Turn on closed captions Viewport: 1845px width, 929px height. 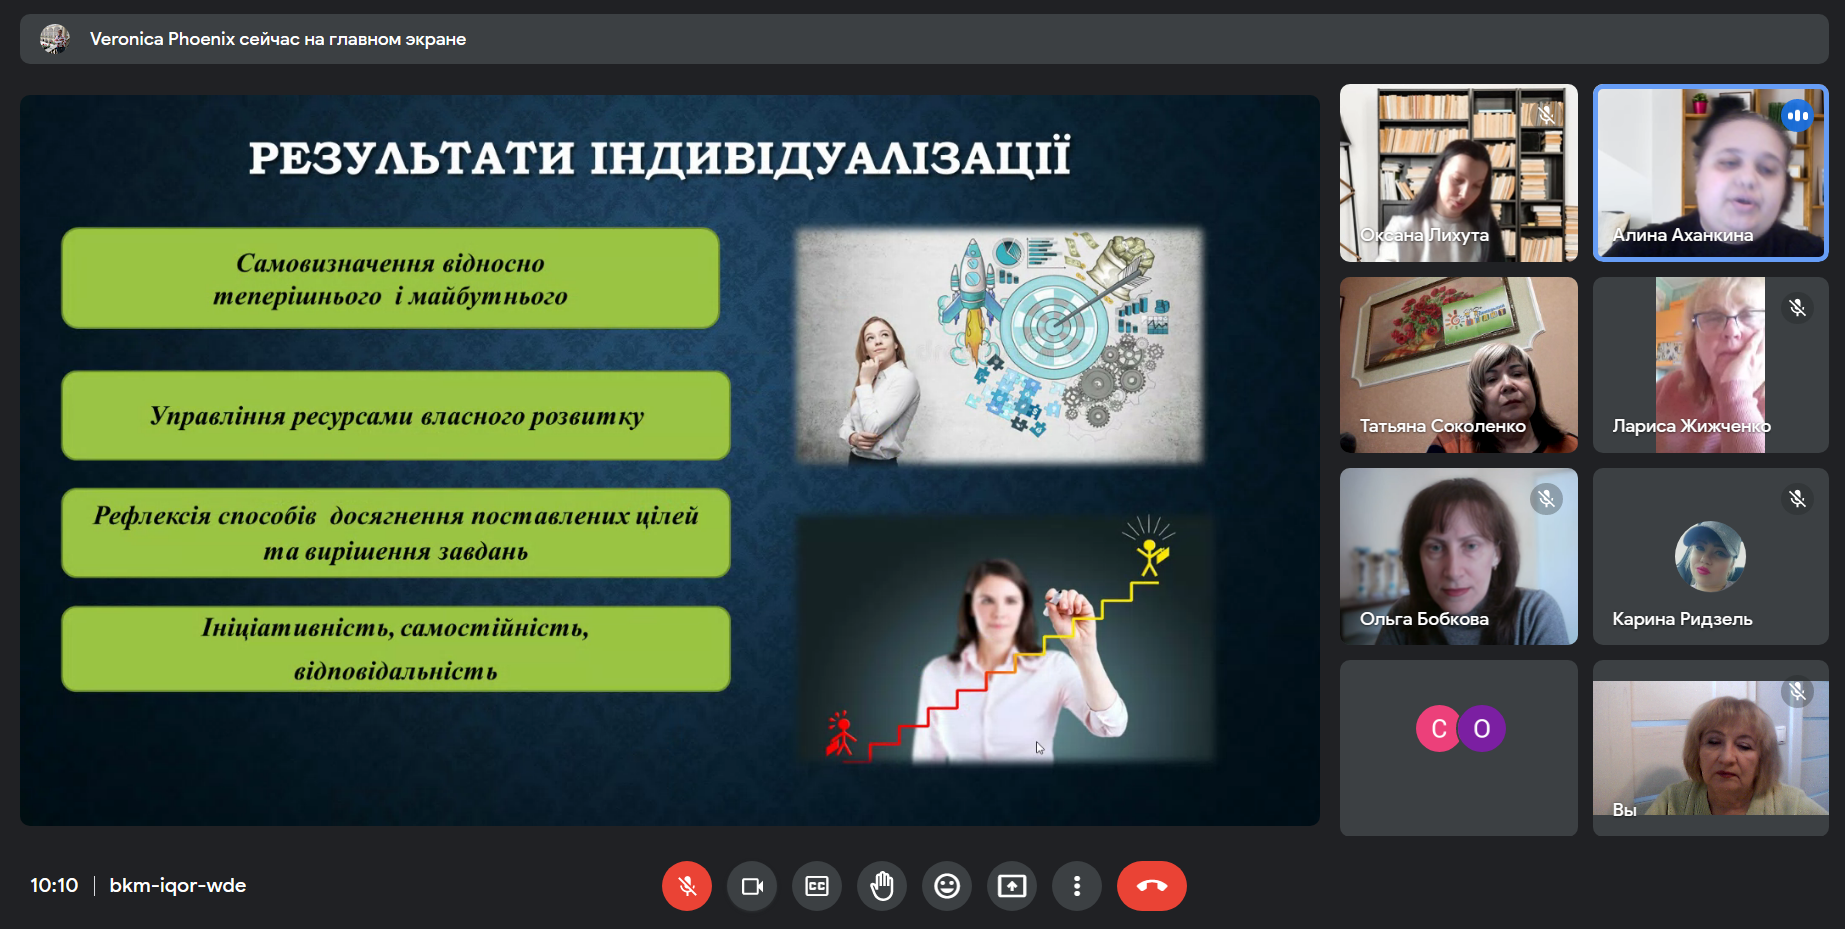[x=817, y=886]
